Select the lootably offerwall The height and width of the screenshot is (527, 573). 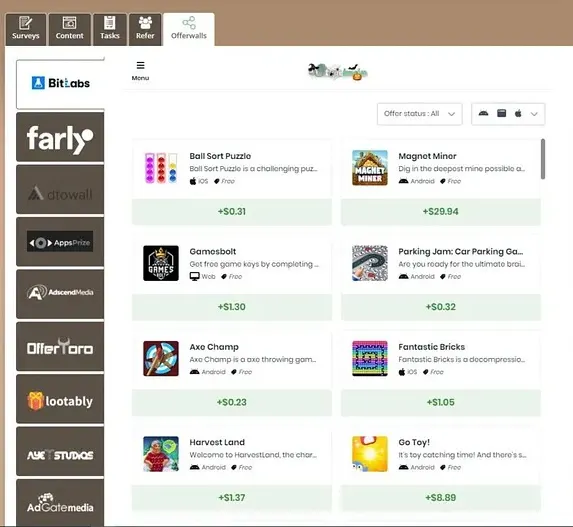[x=60, y=399]
